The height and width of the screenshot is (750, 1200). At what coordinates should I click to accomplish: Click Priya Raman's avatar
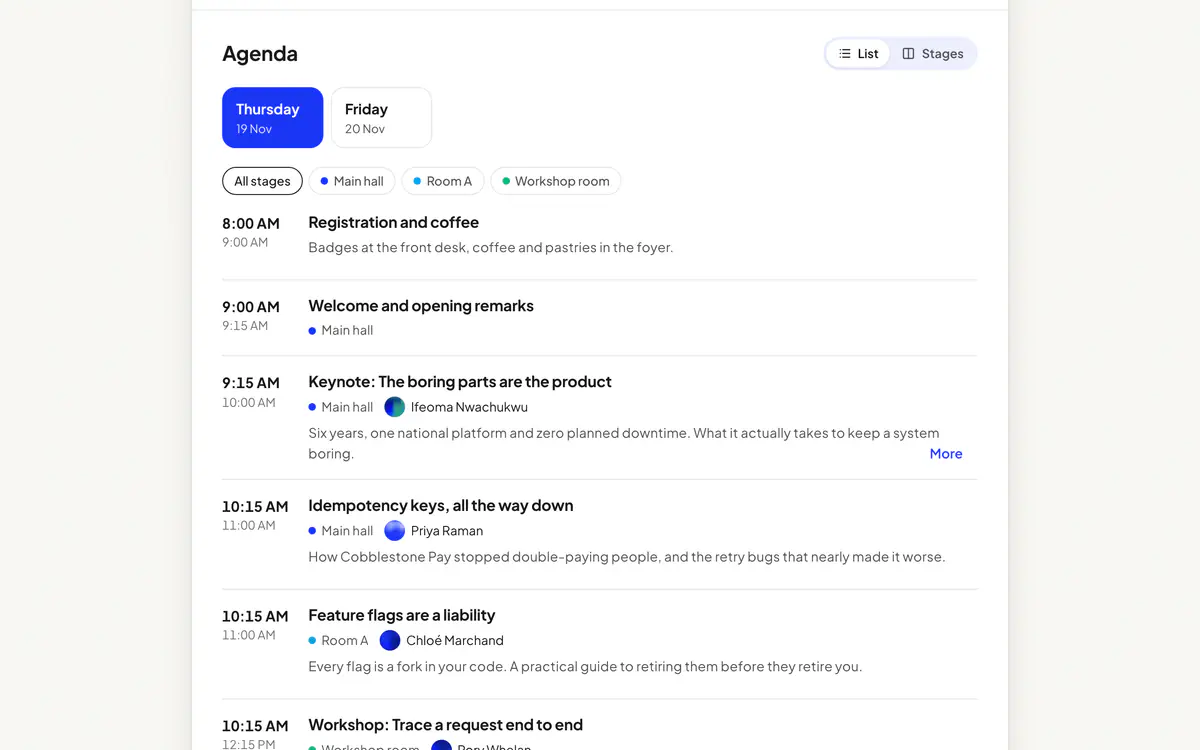pos(395,531)
